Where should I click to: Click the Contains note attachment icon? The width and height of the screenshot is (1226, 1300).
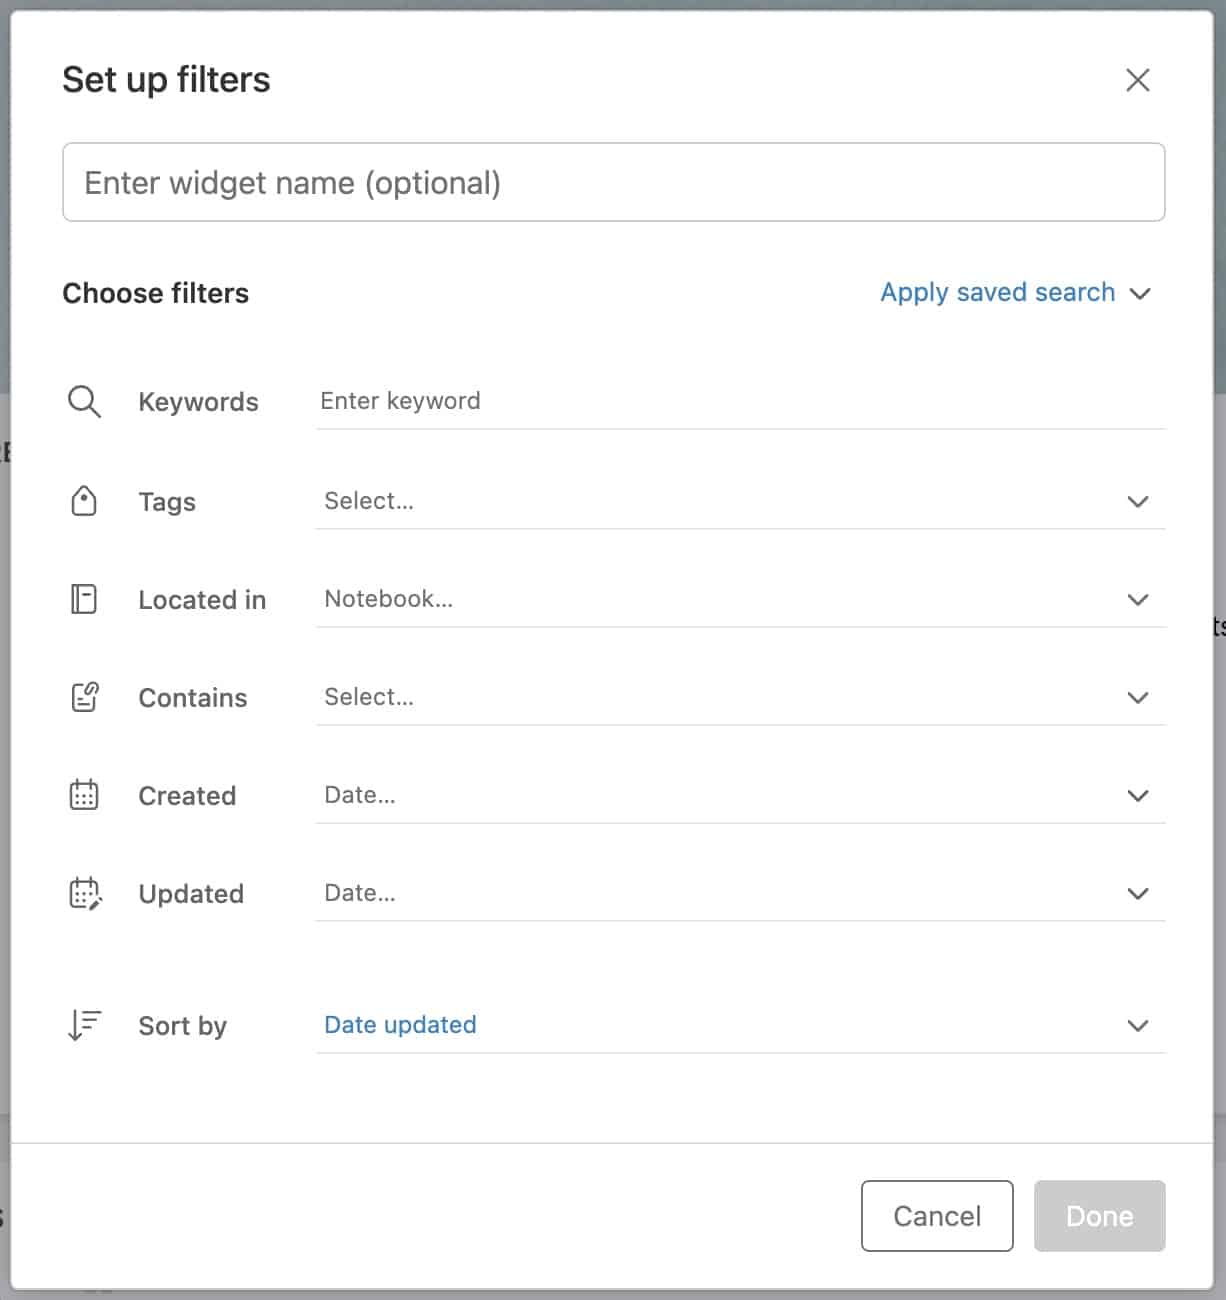pyautogui.click(x=85, y=697)
